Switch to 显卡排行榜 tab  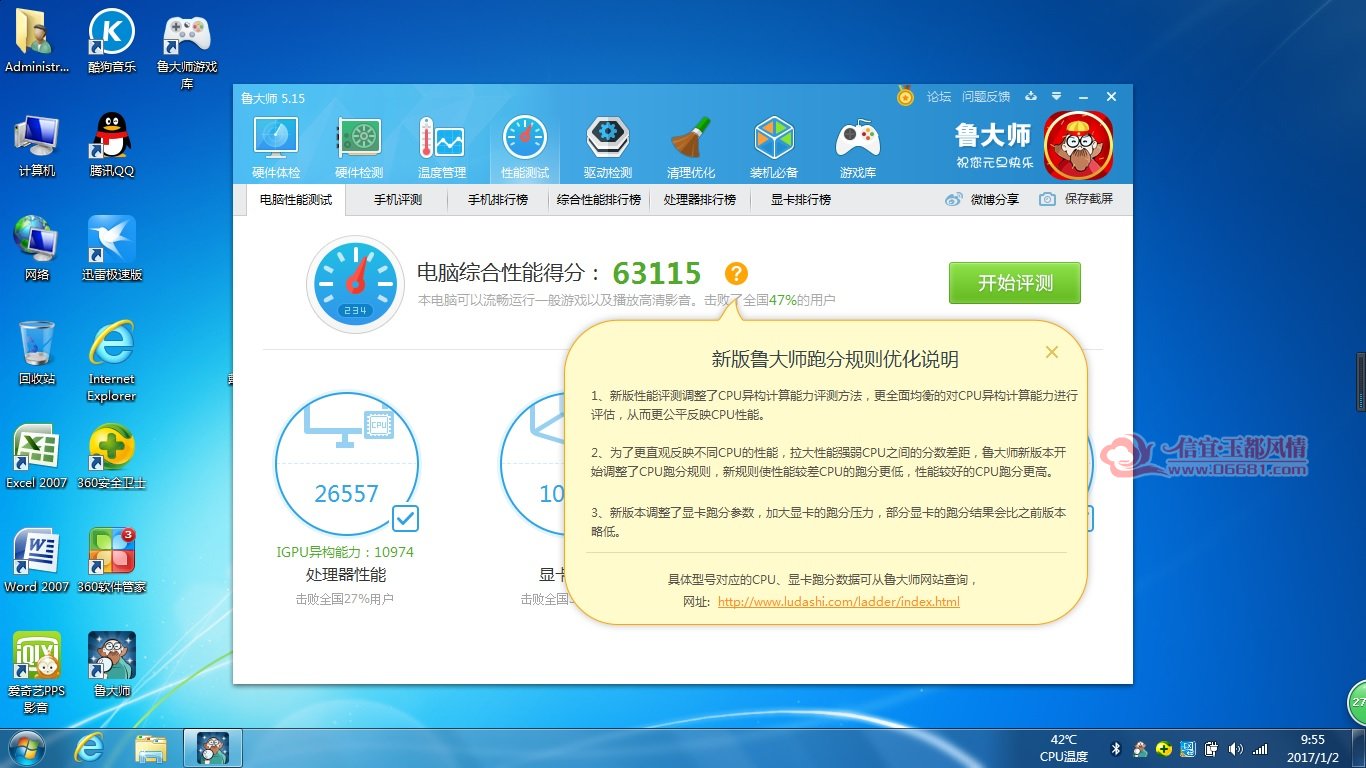click(x=801, y=200)
